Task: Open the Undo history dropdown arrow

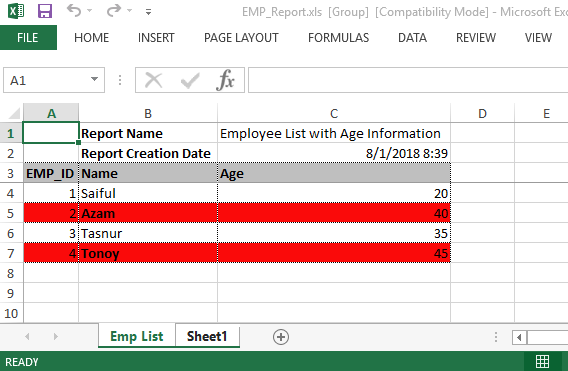Action: pos(89,11)
